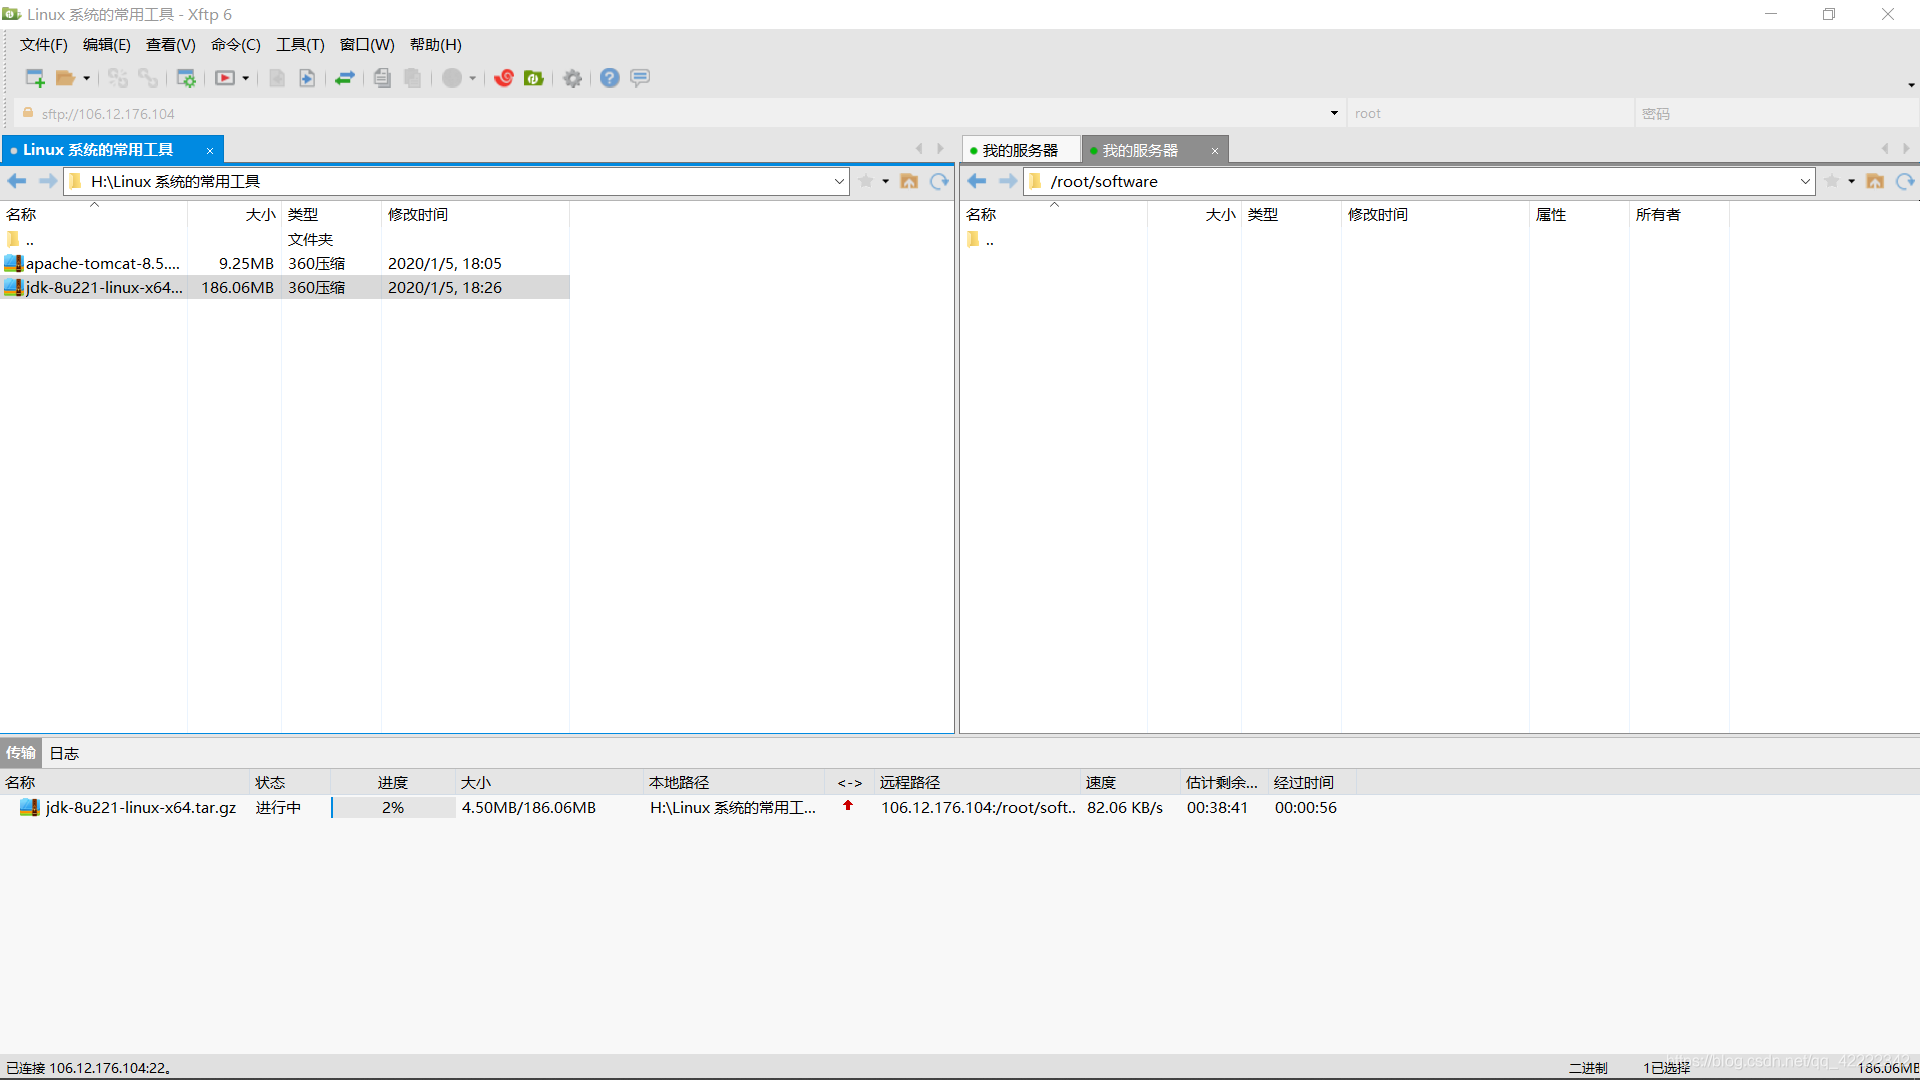The width and height of the screenshot is (1920, 1080).
Task: Refresh the remote pane file list
Action: [1905, 181]
